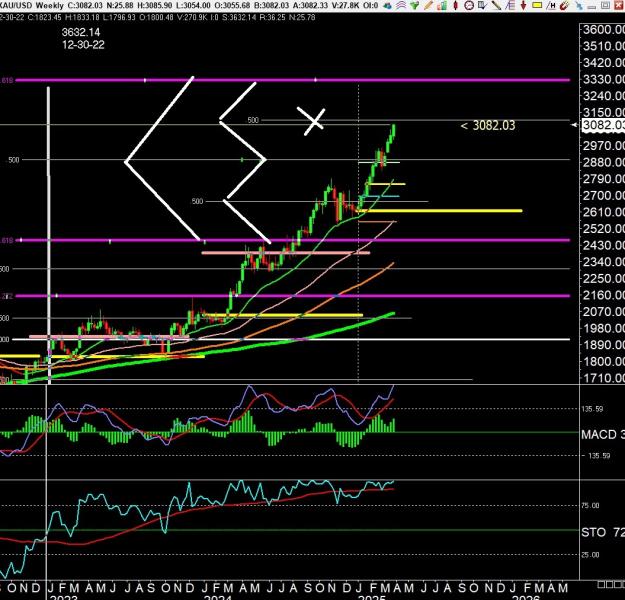The width and height of the screenshot is (625, 600).
Task: Select the Fibonacci retracement lines tool
Action: tap(510, 6)
